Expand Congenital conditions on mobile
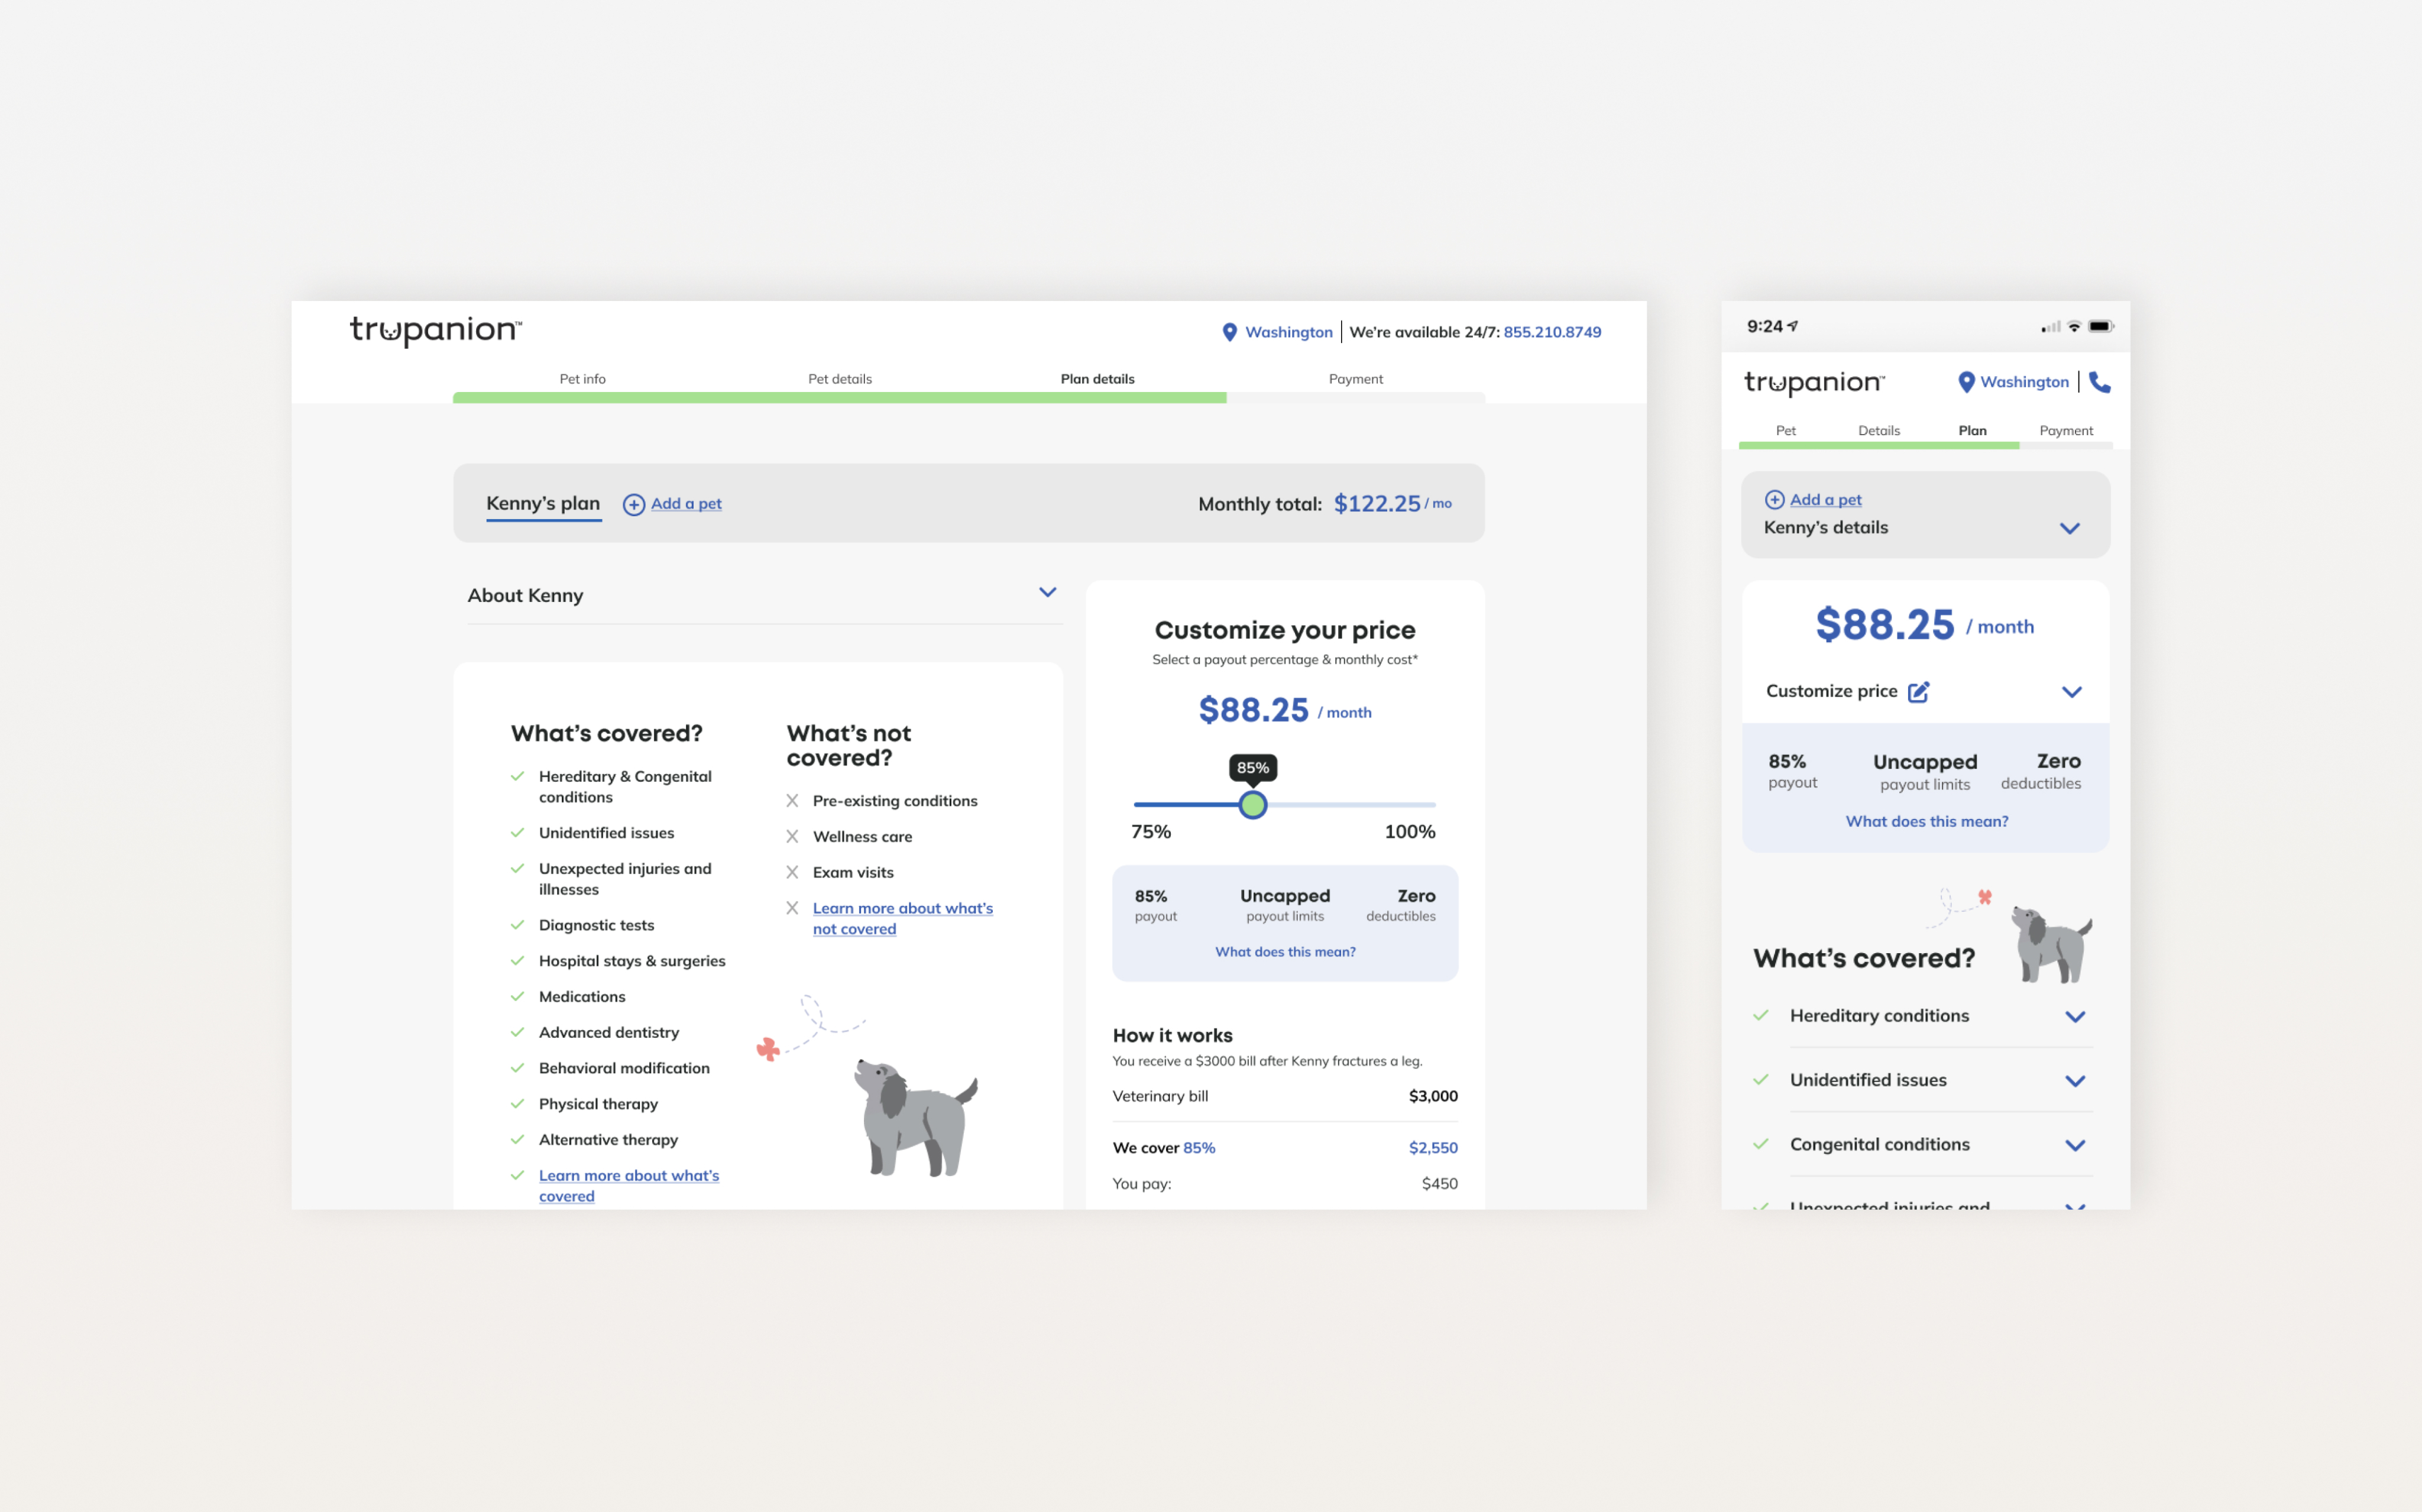2422x1512 pixels. coord(2075,1145)
